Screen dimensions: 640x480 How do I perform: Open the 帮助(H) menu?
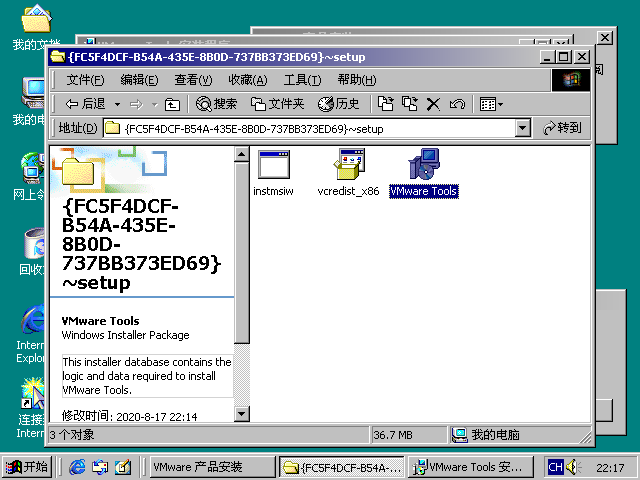tap(357, 80)
